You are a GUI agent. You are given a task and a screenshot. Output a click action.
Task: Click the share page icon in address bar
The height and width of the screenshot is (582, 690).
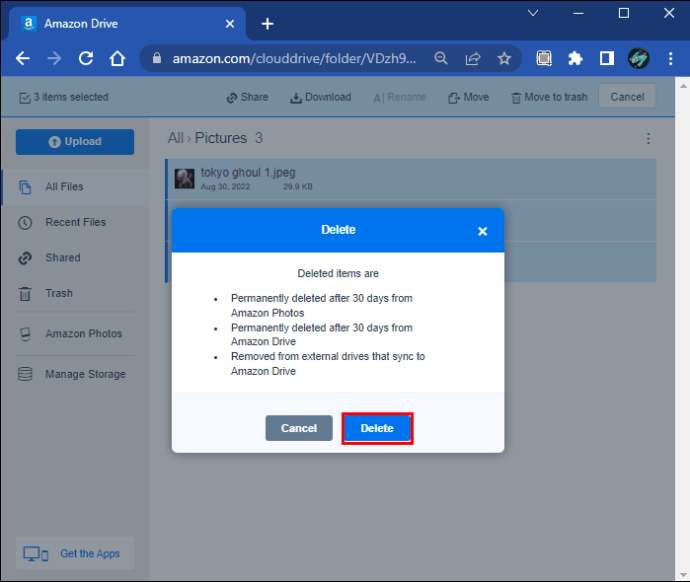coord(473,58)
